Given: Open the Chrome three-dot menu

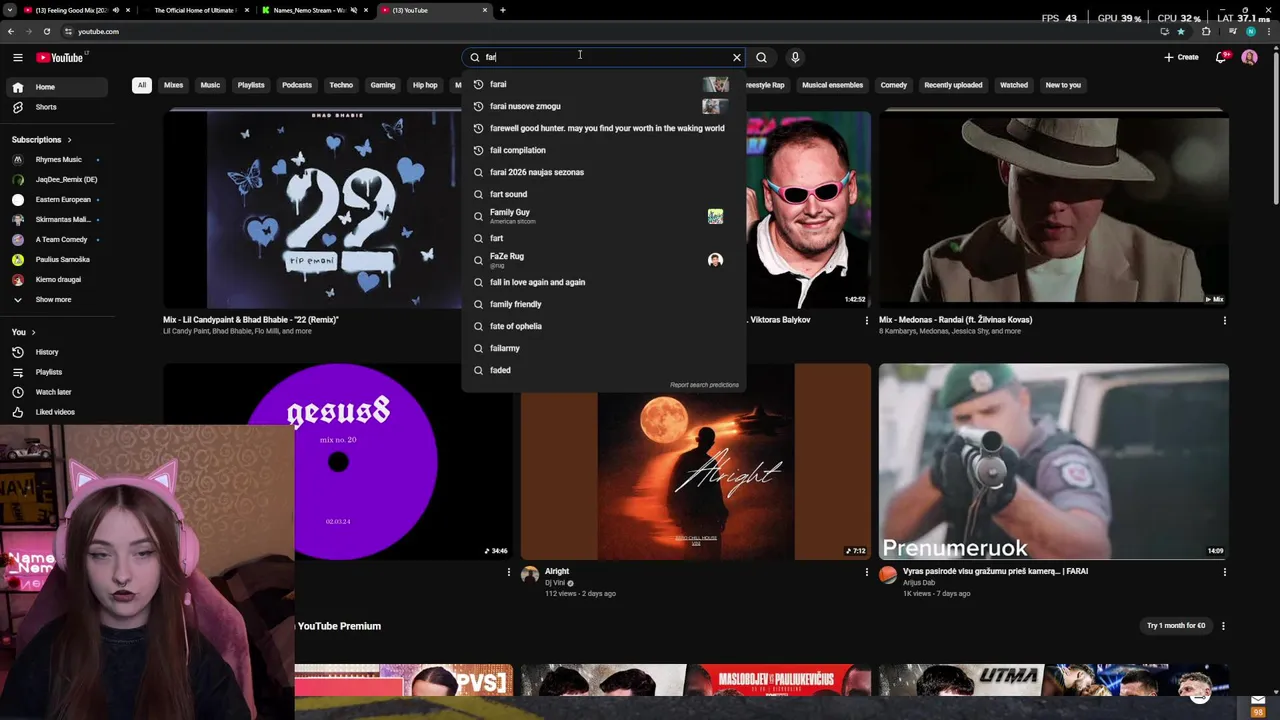Looking at the screenshot, I should (x=1269, y=31).
